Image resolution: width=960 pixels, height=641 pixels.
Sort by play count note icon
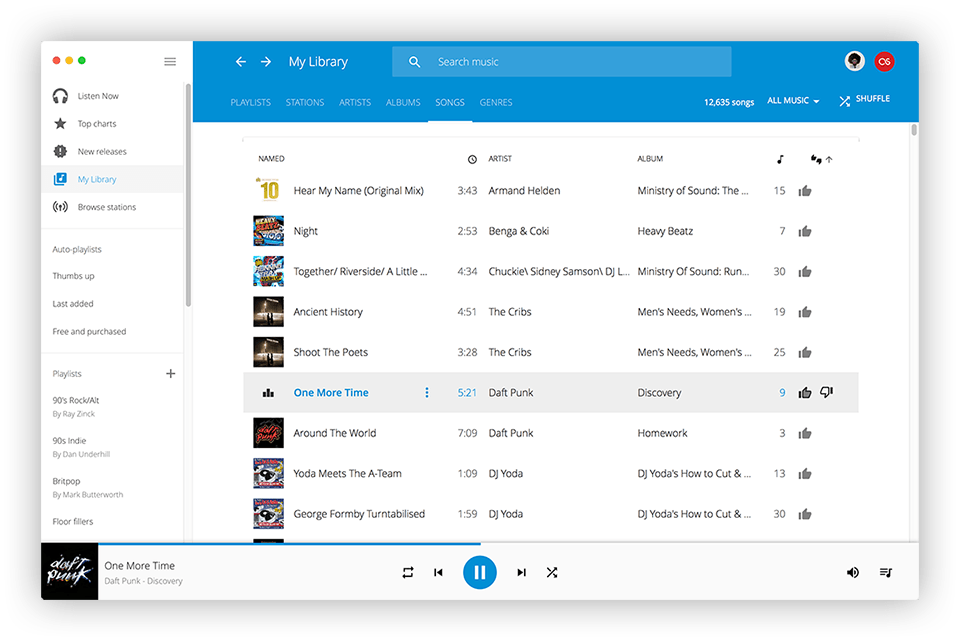780,159
